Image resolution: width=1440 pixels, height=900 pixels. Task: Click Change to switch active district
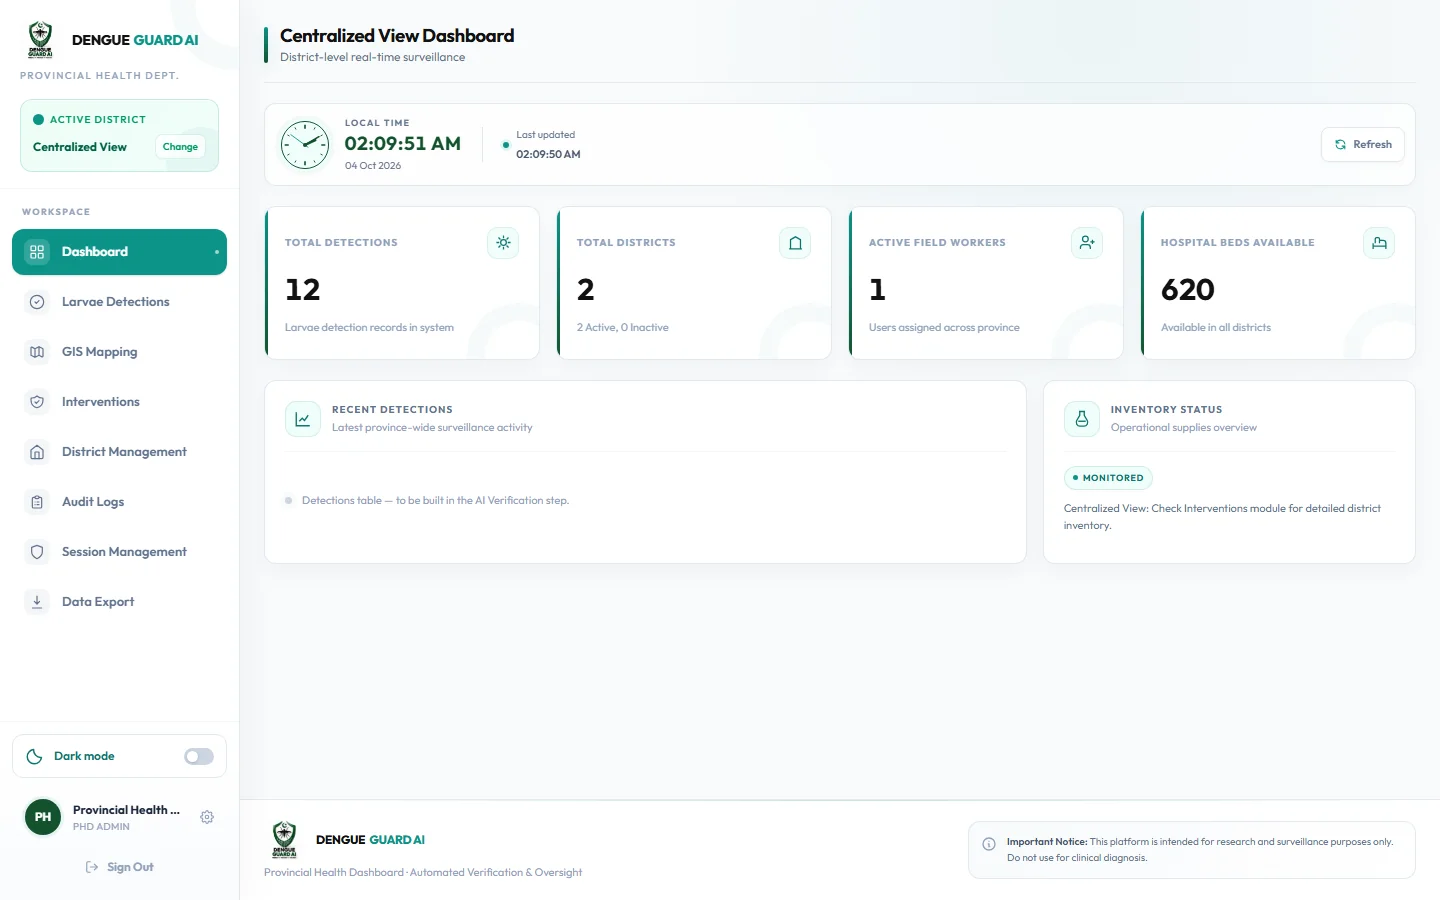(x=180, y=147)
